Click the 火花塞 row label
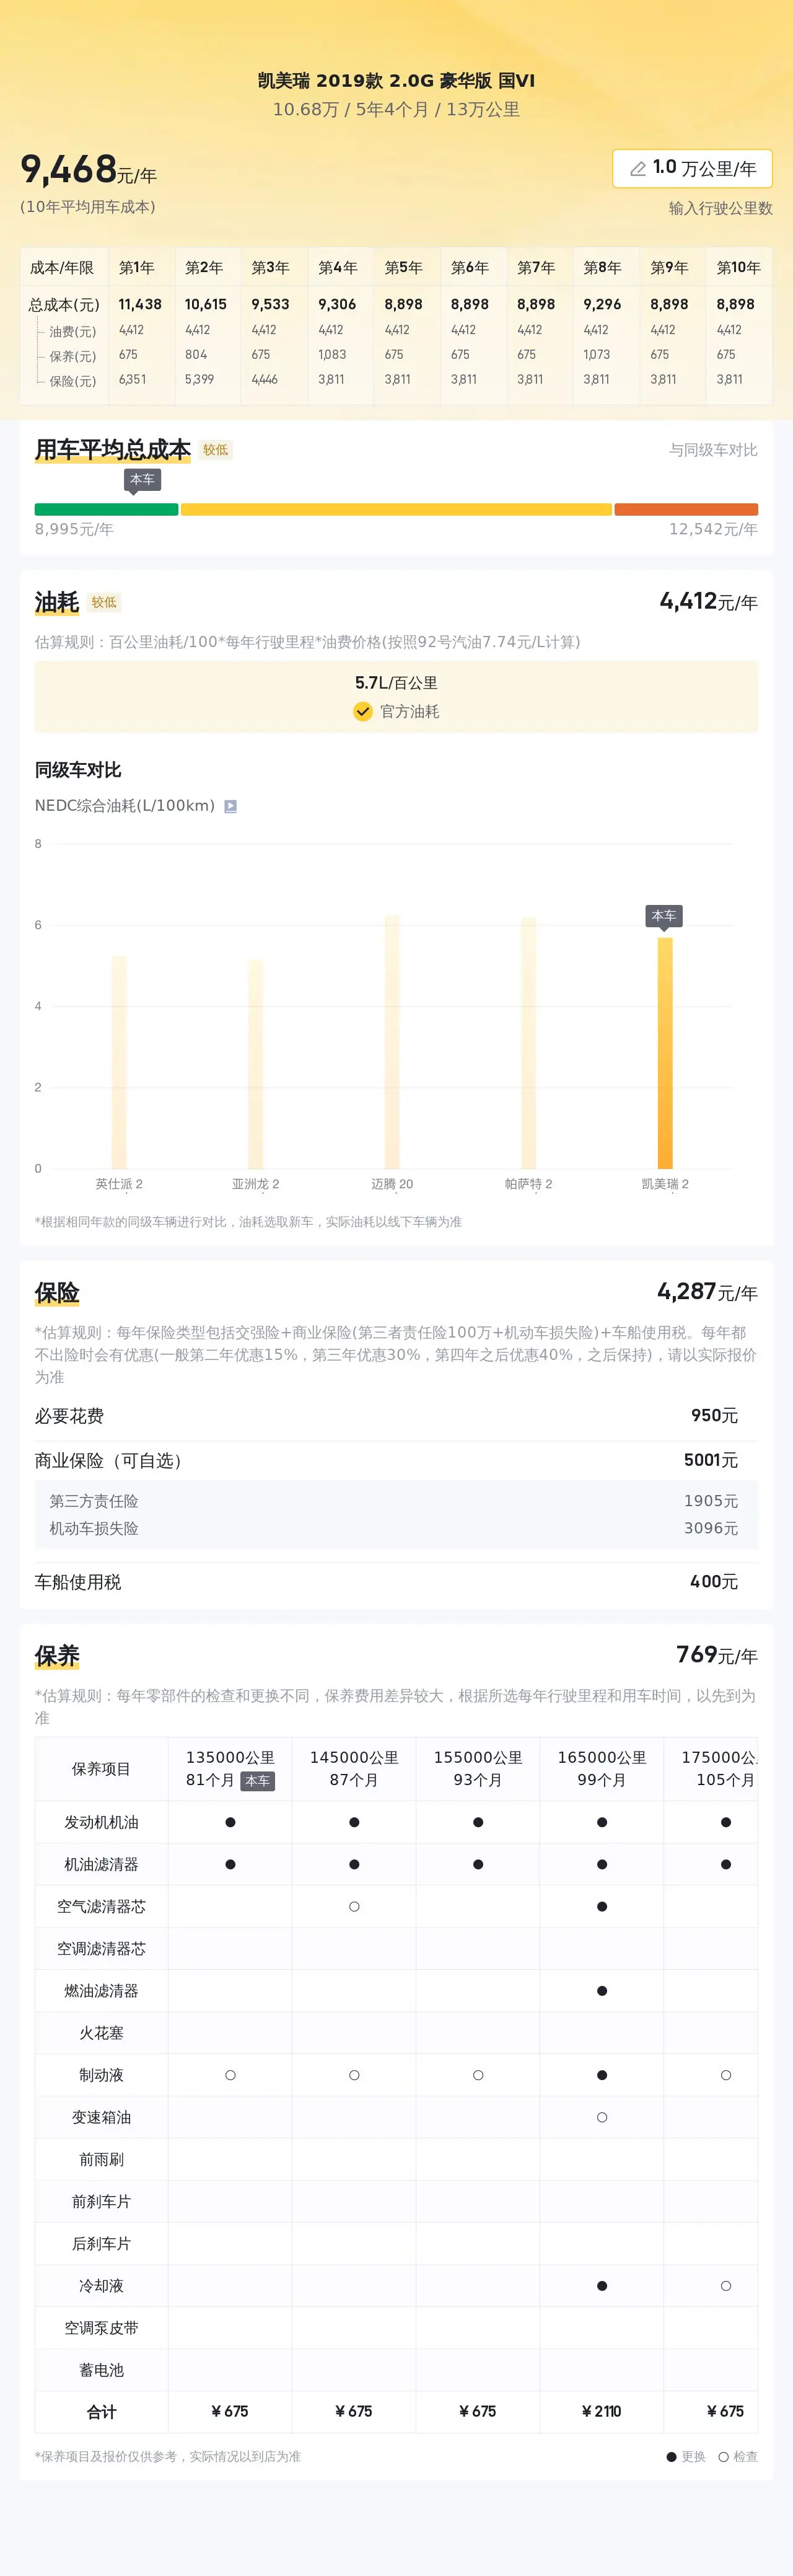 click(101, 2033)
